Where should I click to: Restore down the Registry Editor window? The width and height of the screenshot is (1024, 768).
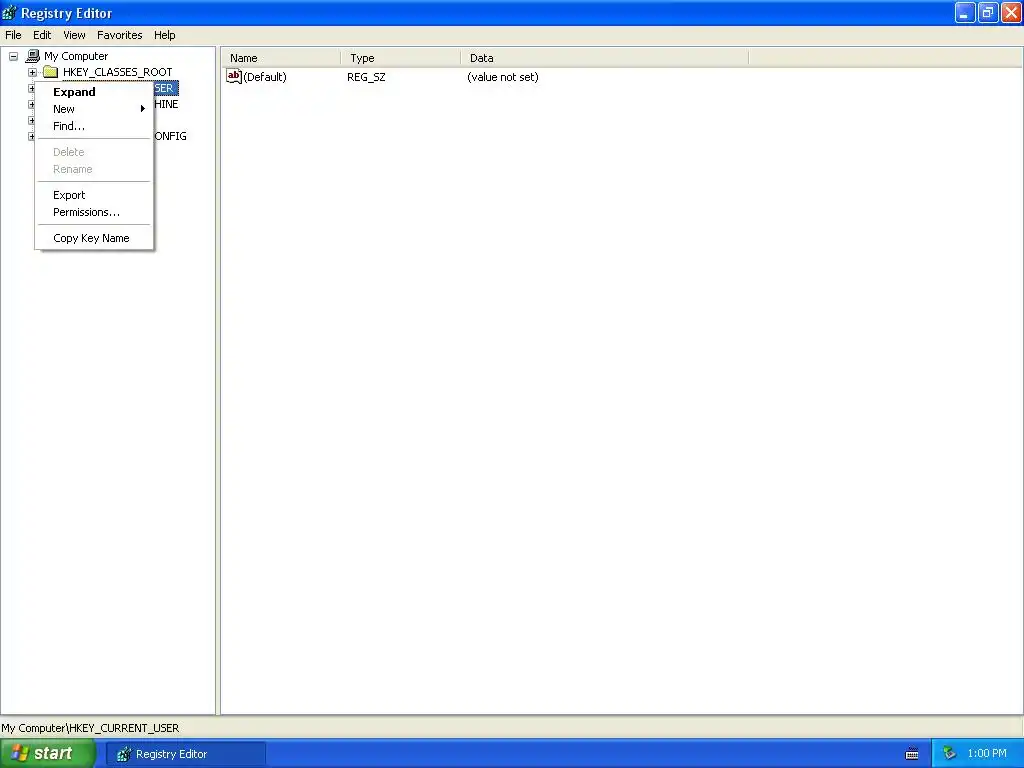pyautogui.click(x=987, y=12)
